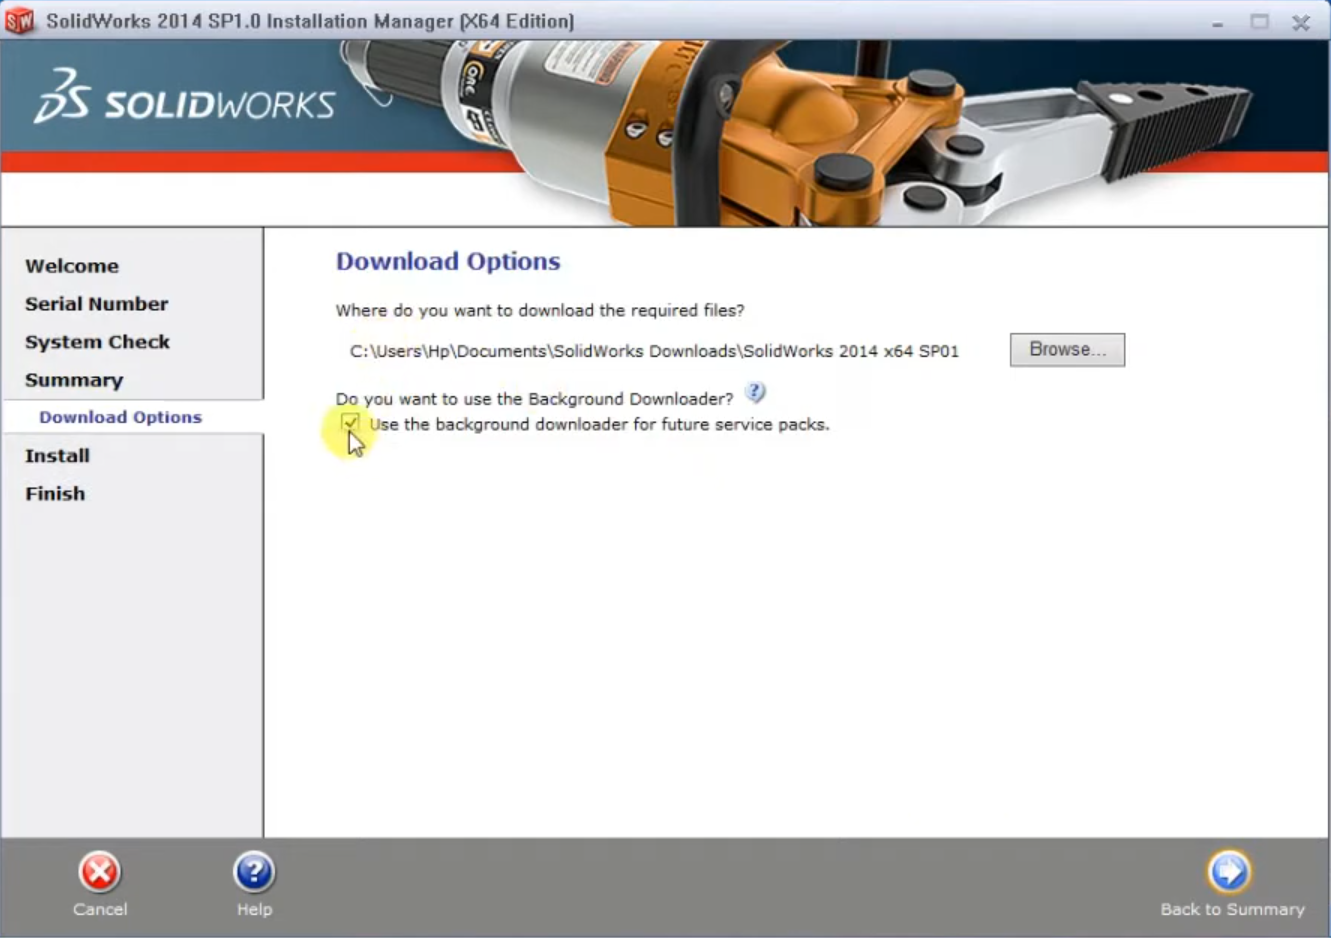This screenshot has width=1331, height=938.
Task: Click the SolidWorks logo in the banner
Action: click(x=185, y=98)
